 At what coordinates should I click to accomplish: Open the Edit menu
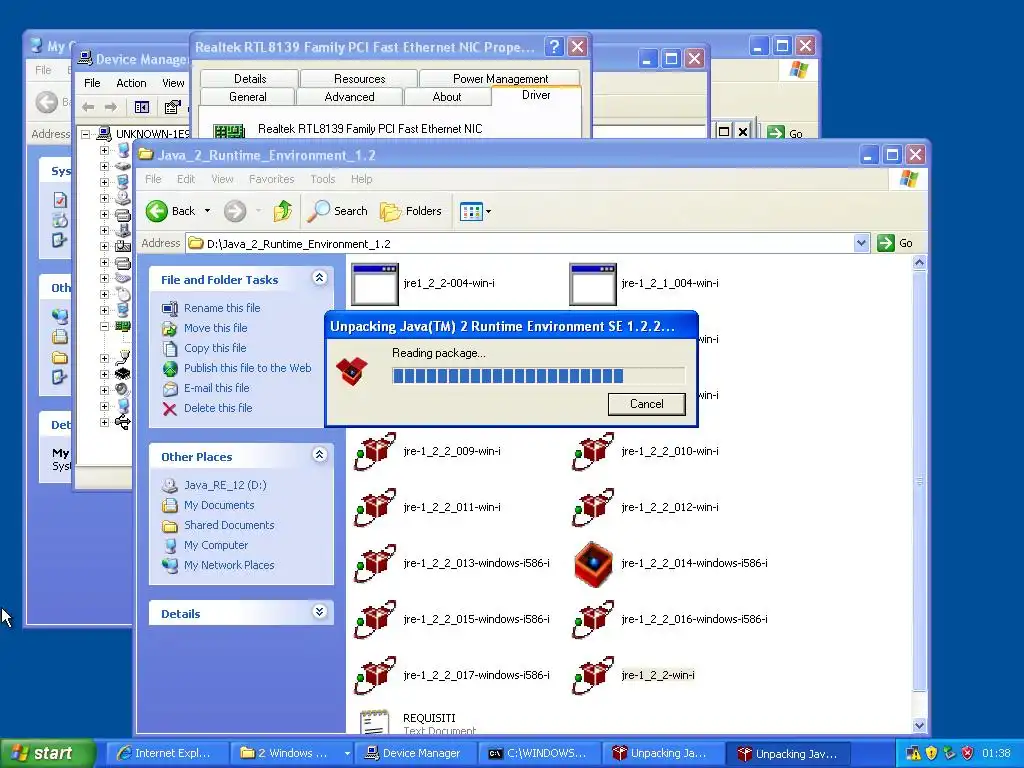pos(186,179)
